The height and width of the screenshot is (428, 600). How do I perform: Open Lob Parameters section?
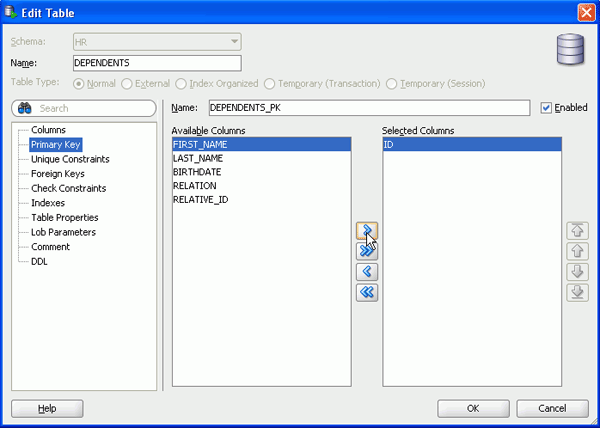tap(63, 232)
